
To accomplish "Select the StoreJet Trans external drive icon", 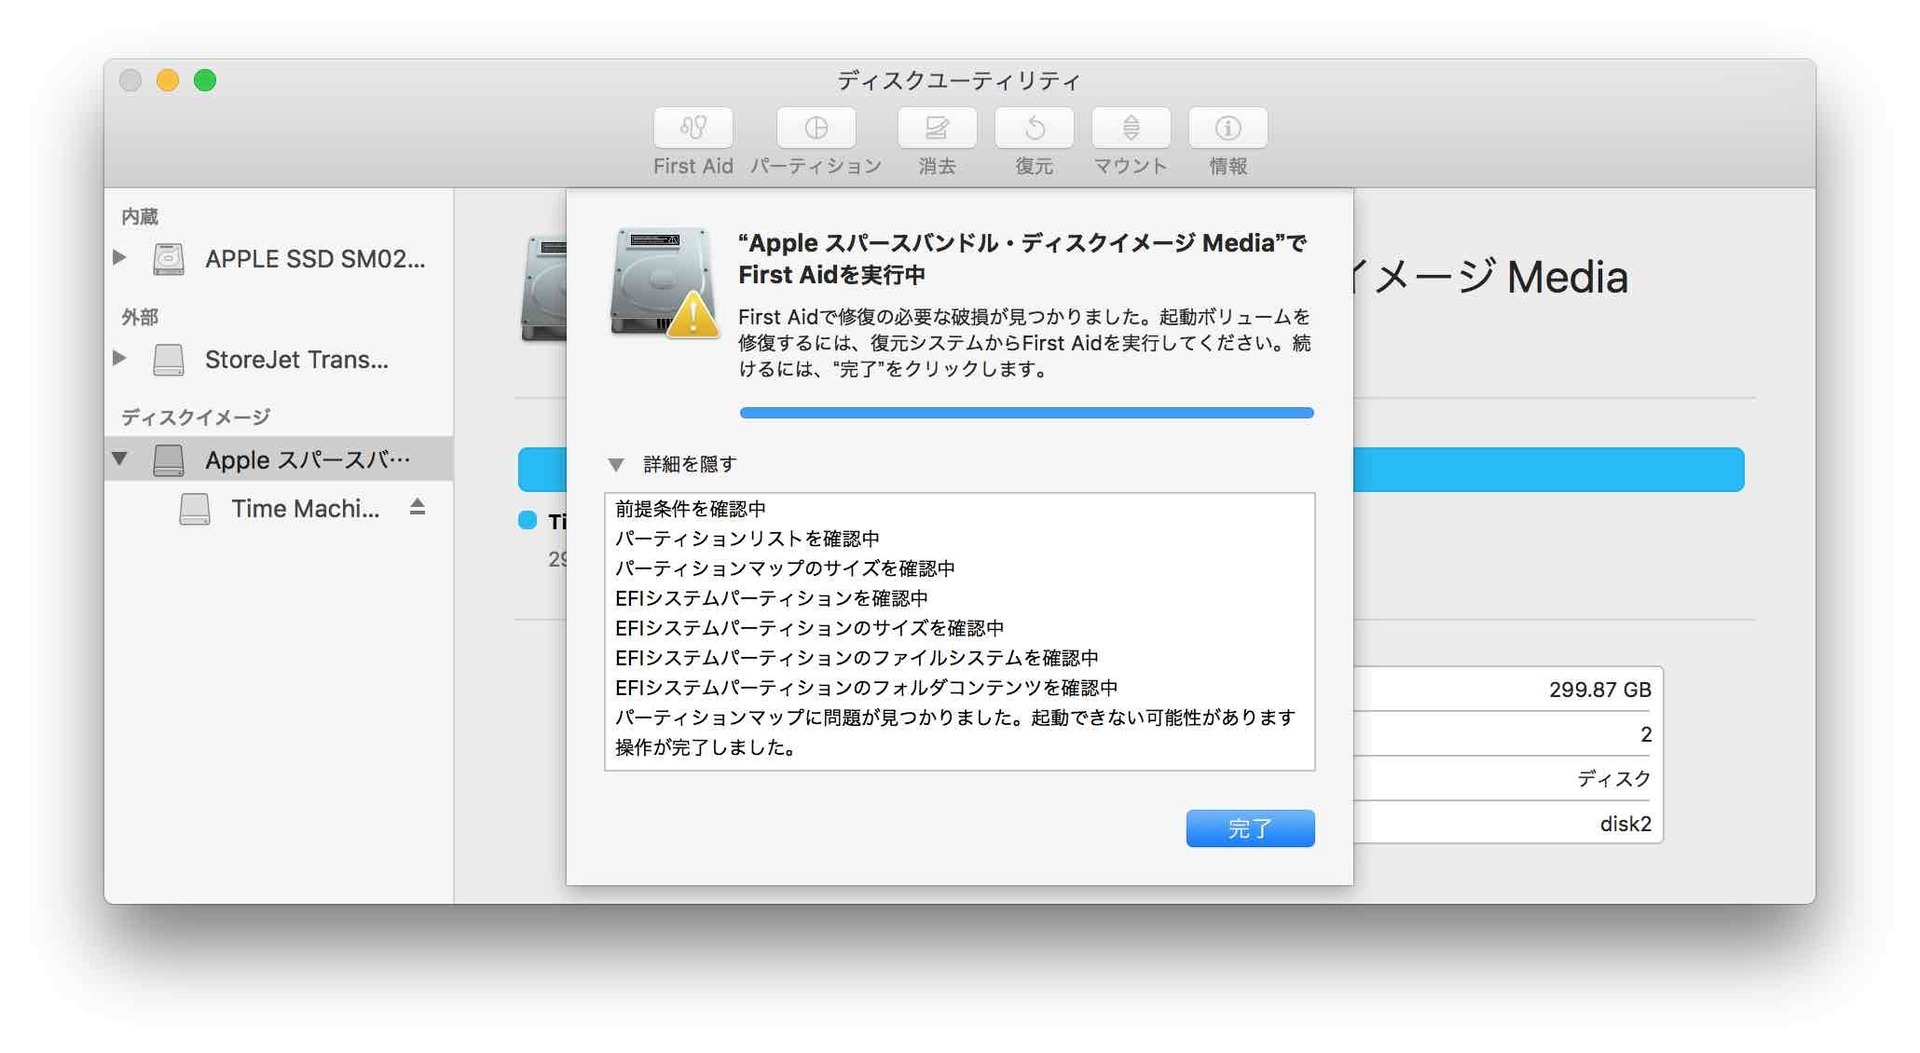I will click(x=168, y=359).
